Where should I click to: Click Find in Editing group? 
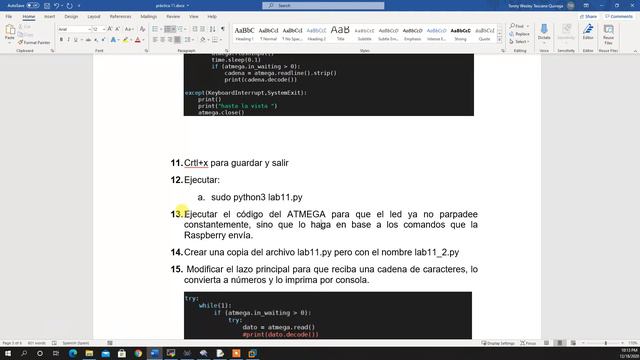(517, 26)
